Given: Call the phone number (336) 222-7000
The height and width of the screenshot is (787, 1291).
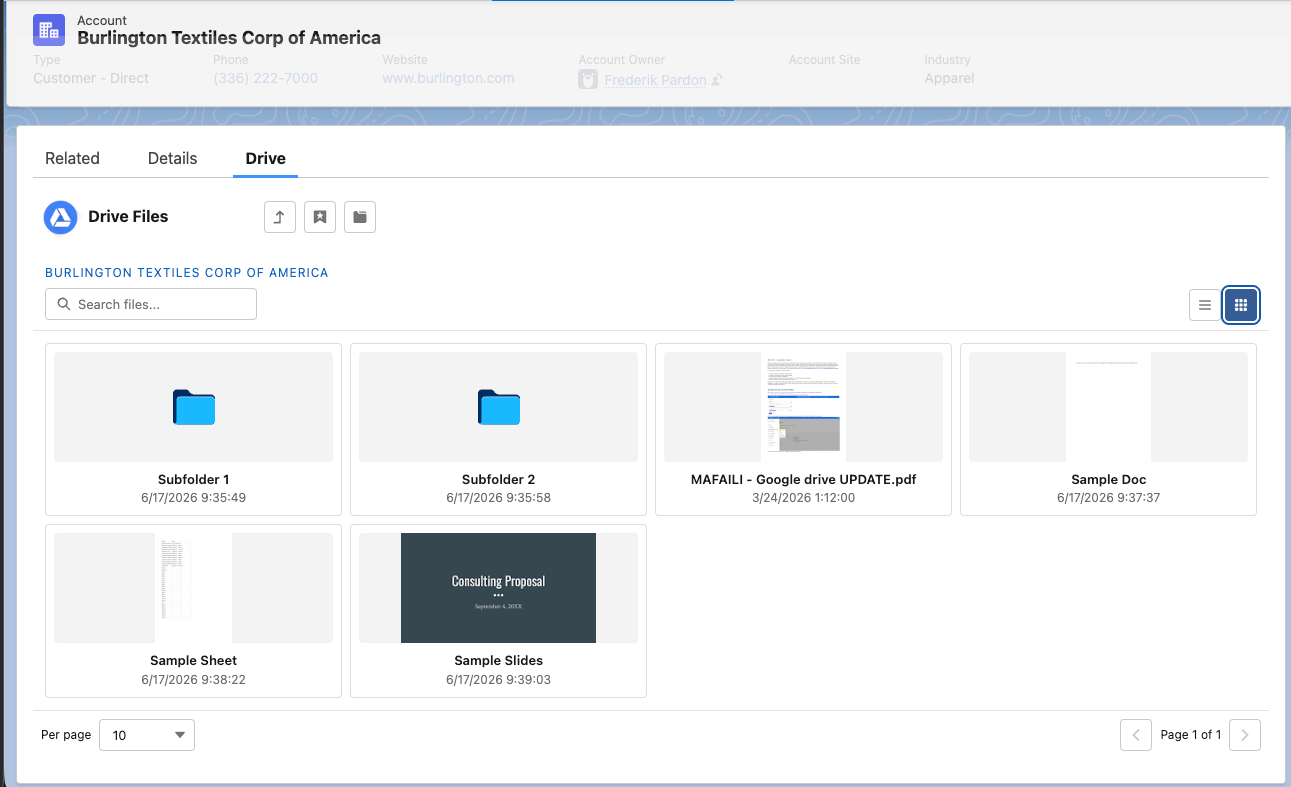Looking at the screenshot, I should coord(266,78).
